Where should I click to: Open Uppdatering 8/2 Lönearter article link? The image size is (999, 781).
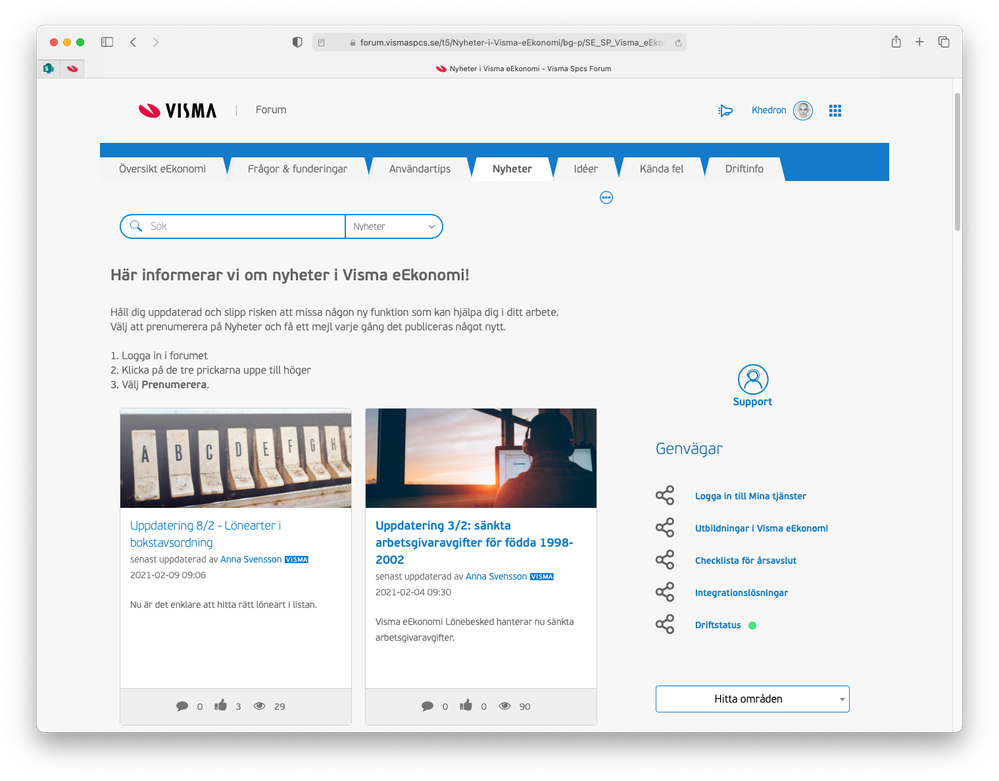pyautogui.click(x=205, y=534)
